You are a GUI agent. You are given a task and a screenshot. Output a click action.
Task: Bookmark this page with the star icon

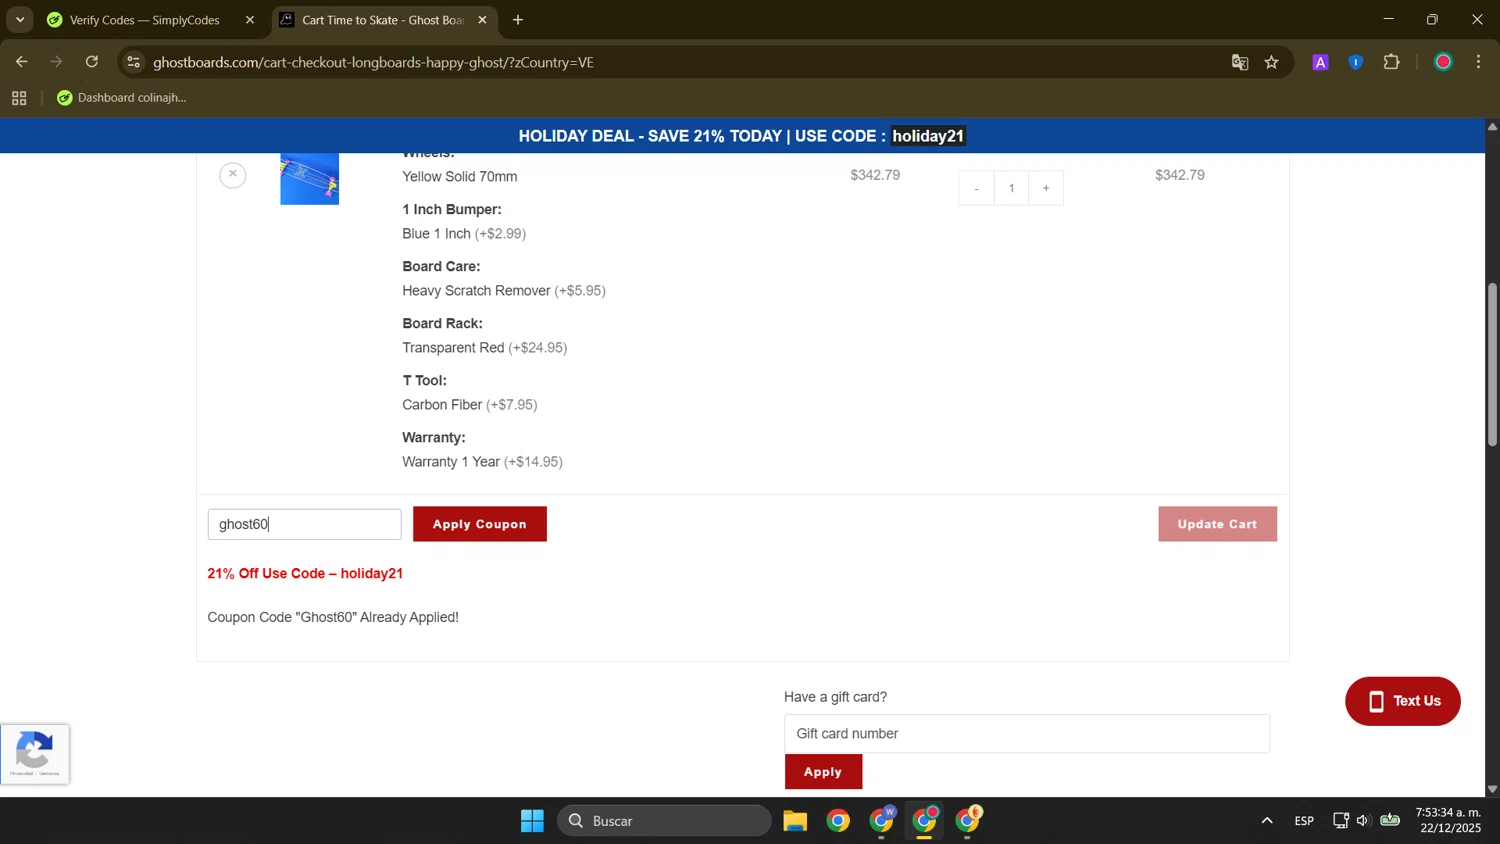click(1272, 62)
